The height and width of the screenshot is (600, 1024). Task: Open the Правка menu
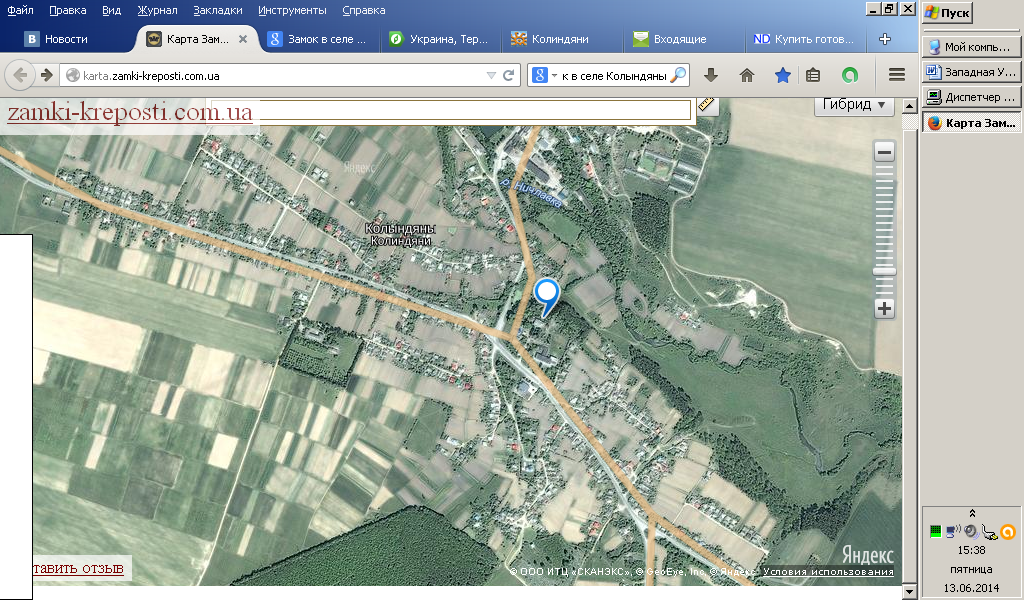tap(68, 10)
